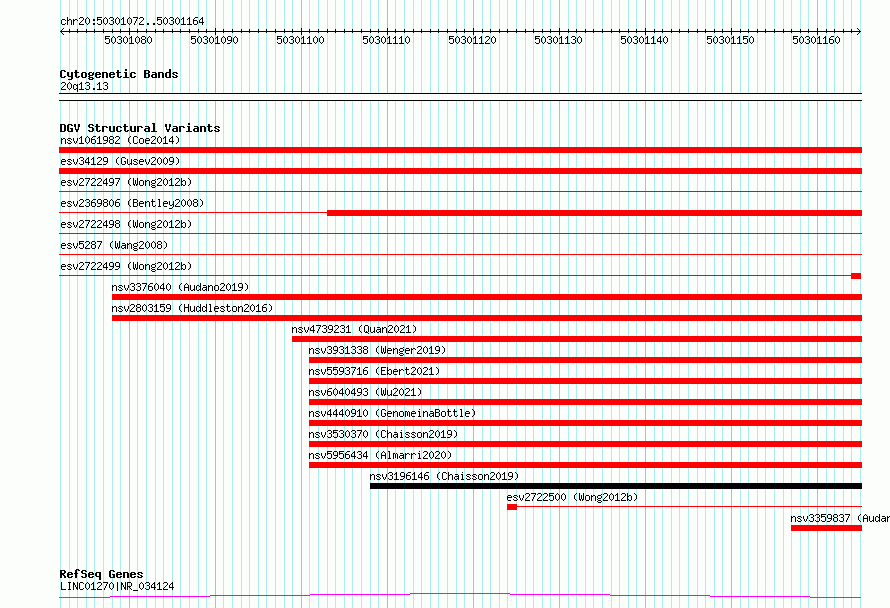
Task: Open the esv2722497 (Wong2012b) variant
Action: tap(126, 182)
